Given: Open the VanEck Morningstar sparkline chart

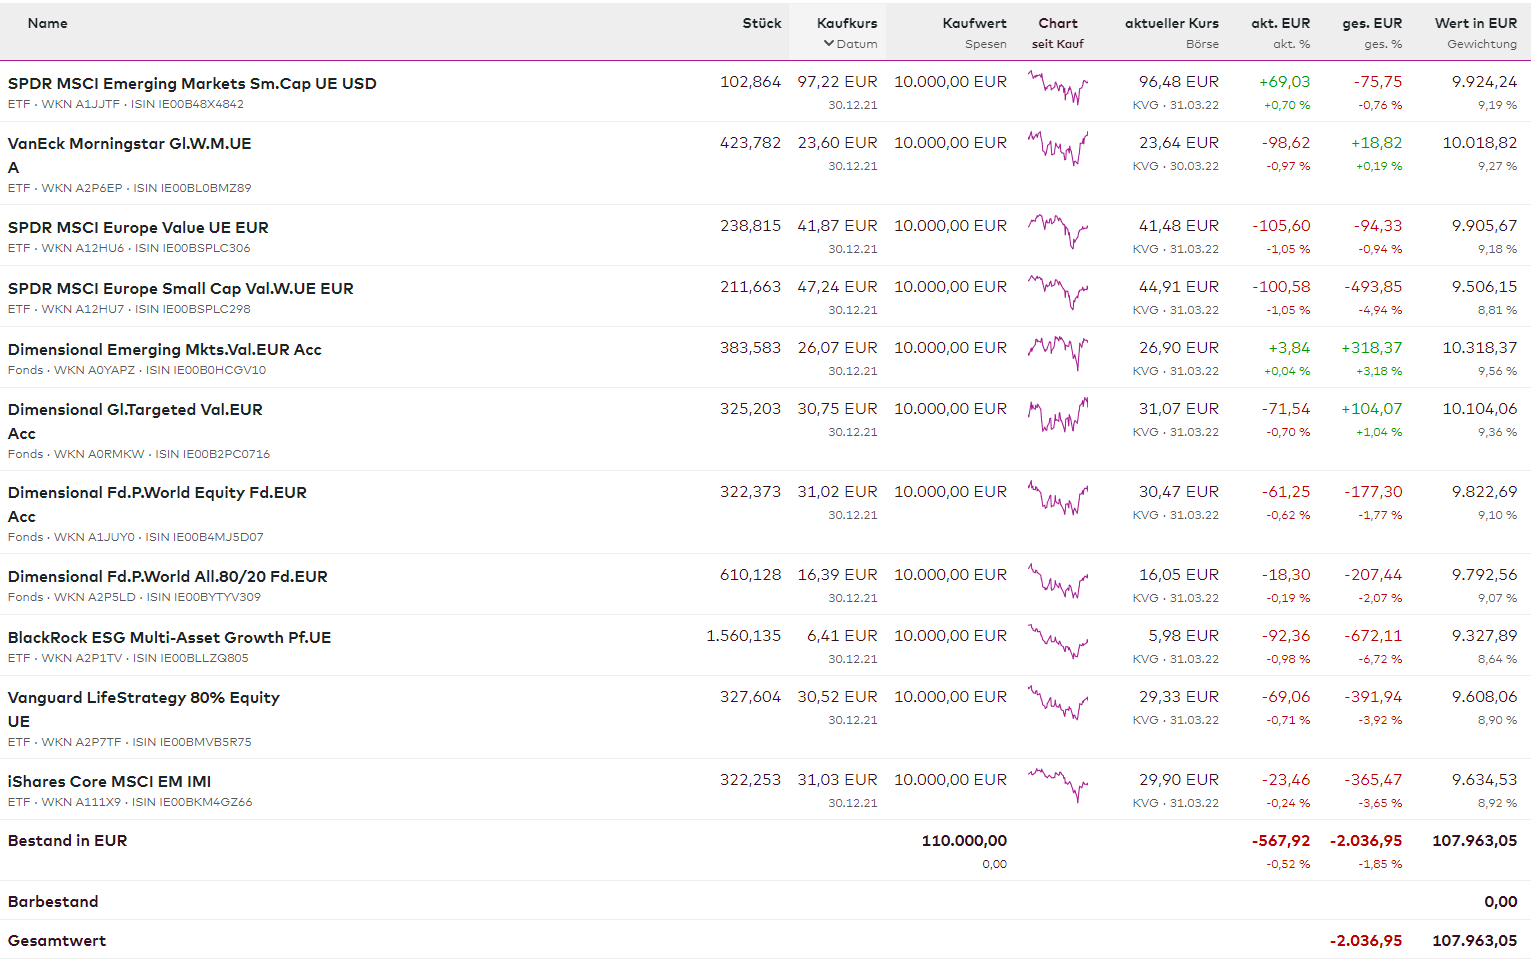Looking at the screenshot, I should 1057,150.
